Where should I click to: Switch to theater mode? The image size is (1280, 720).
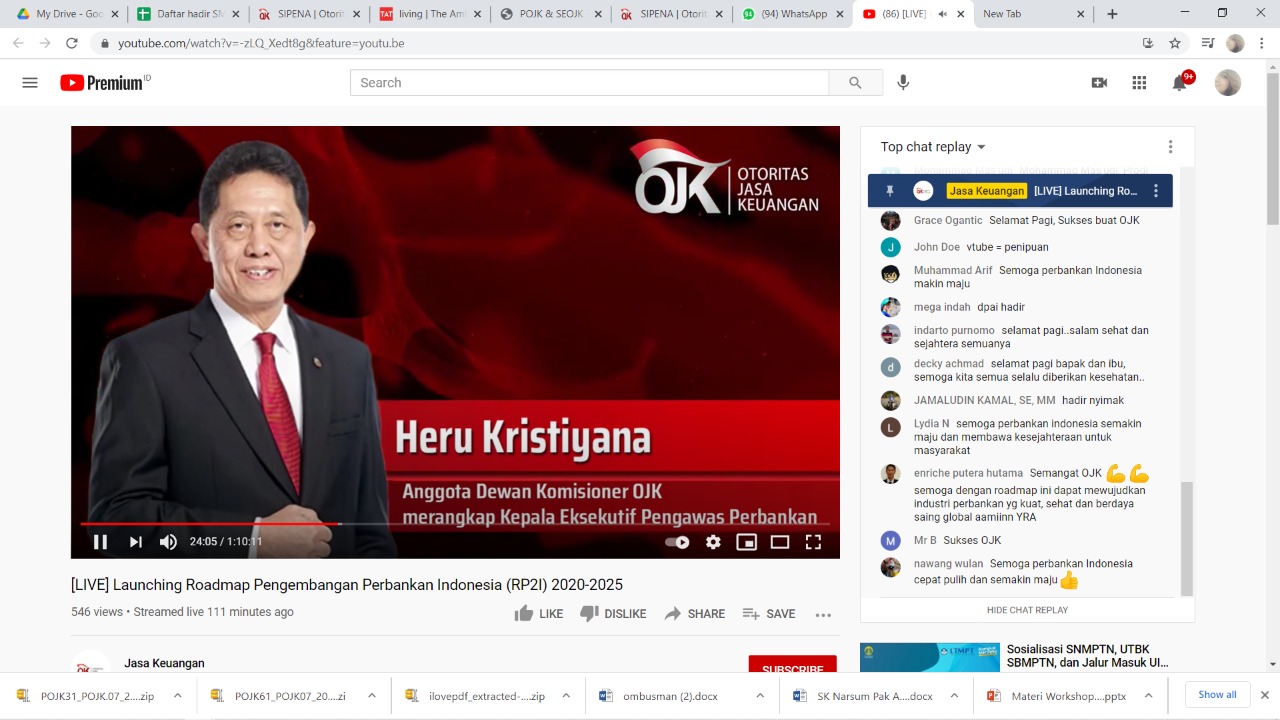point(780,542)
